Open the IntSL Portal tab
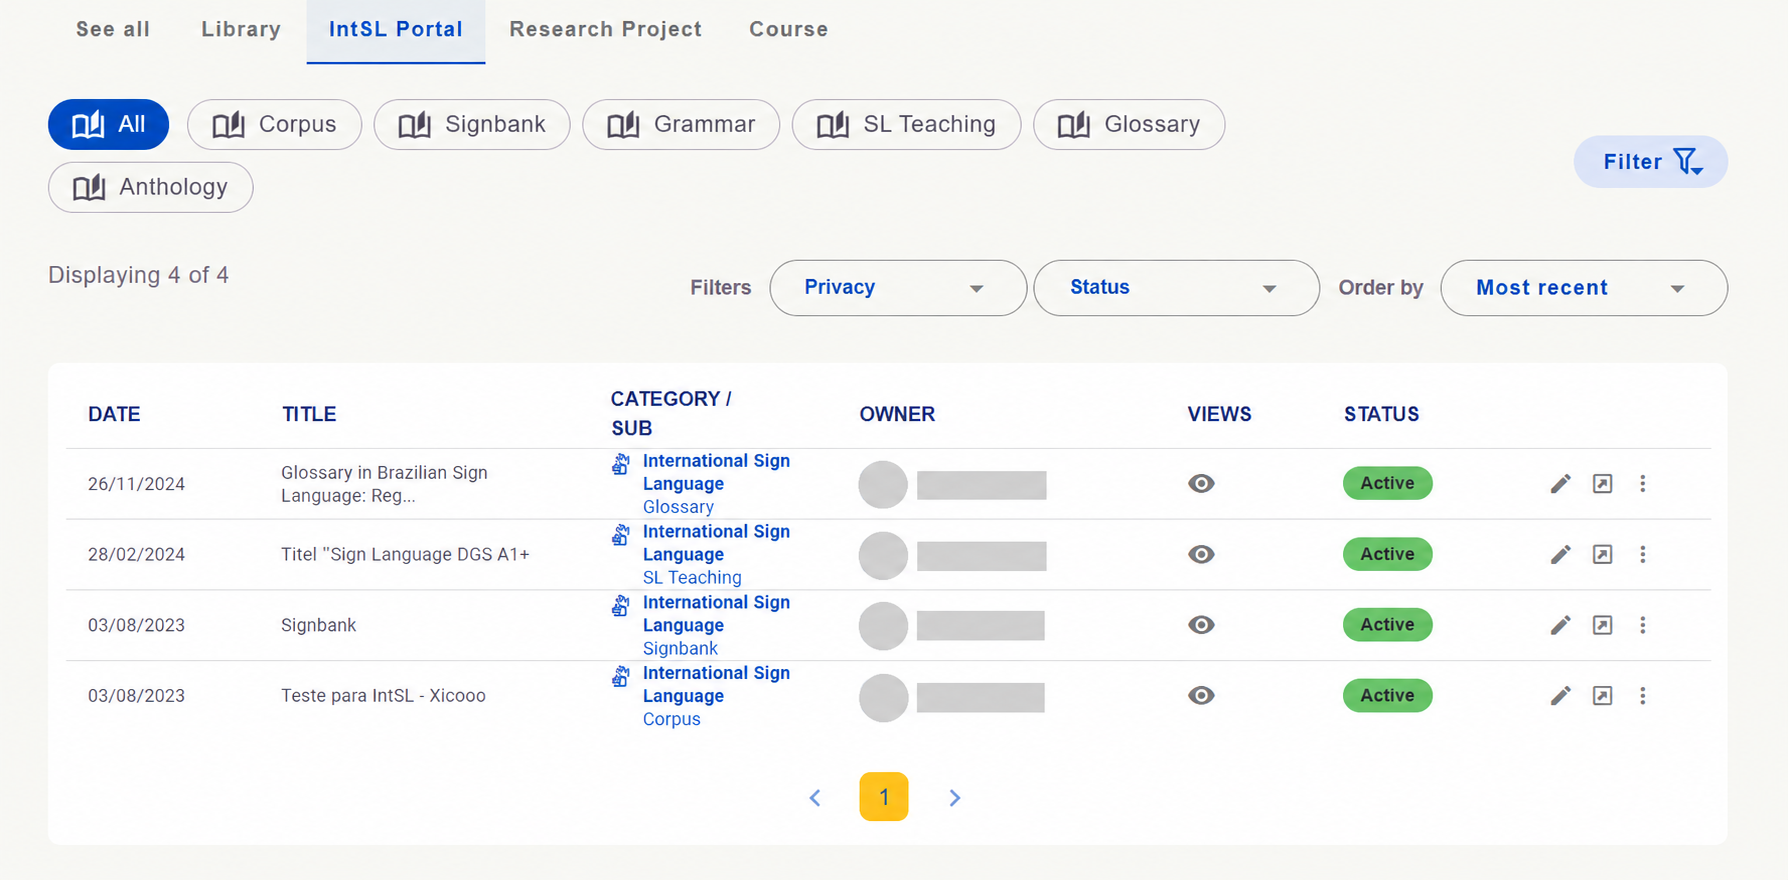Screen dimensions: 1788x880 (396, 30)
